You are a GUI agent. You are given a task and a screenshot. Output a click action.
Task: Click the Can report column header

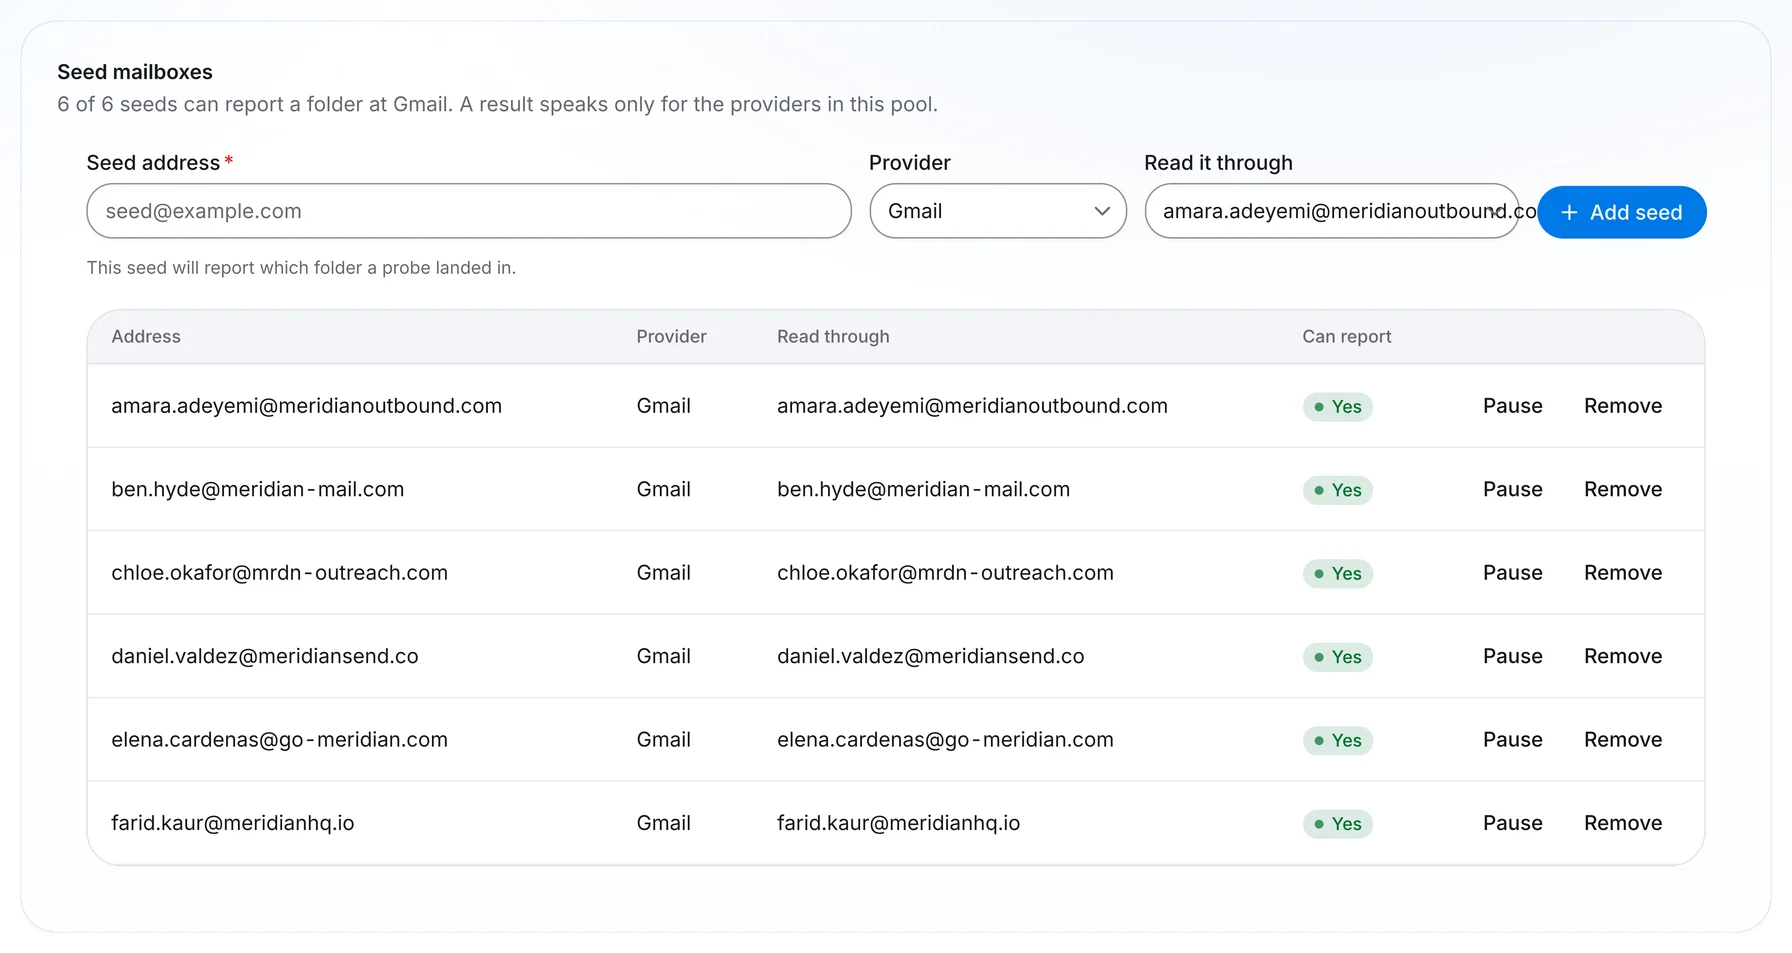pyautogui.click(x=1346, y=337)
